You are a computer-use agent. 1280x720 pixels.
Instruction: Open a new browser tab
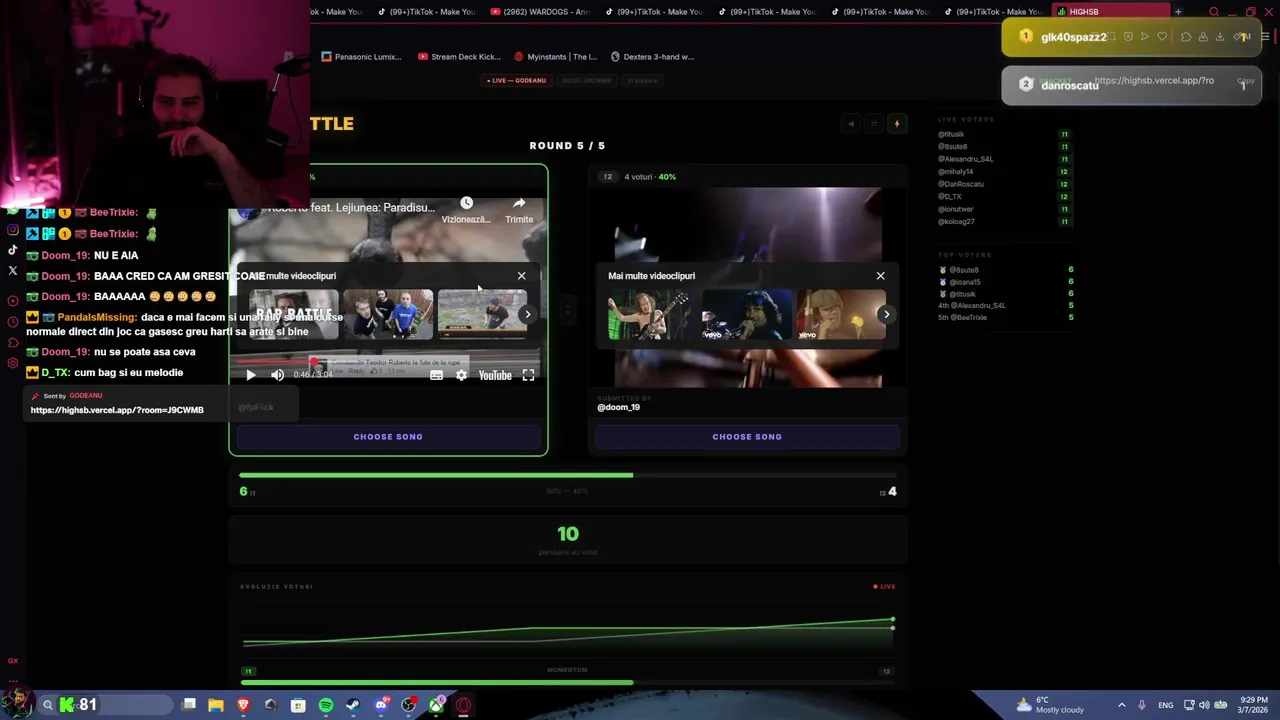[x=1178, y=12]
